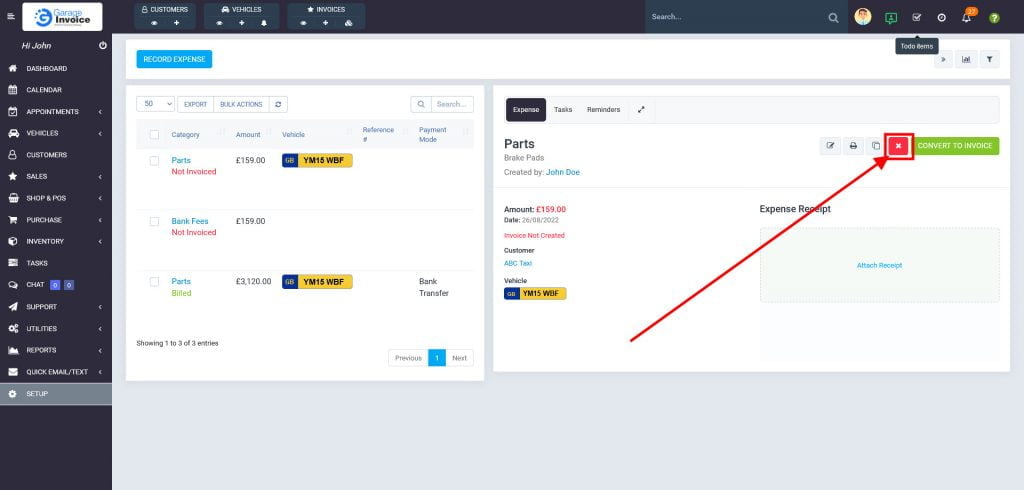
Task: Click the Record Expense button
Action: click(x=174, y=59)
